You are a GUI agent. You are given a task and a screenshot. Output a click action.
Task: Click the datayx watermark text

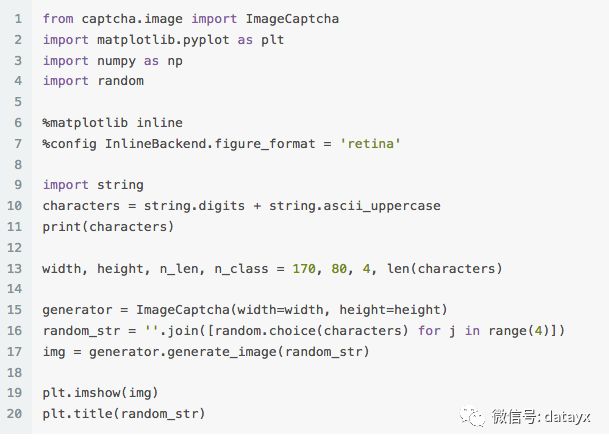pyautogui.click(x=567, y=417)
